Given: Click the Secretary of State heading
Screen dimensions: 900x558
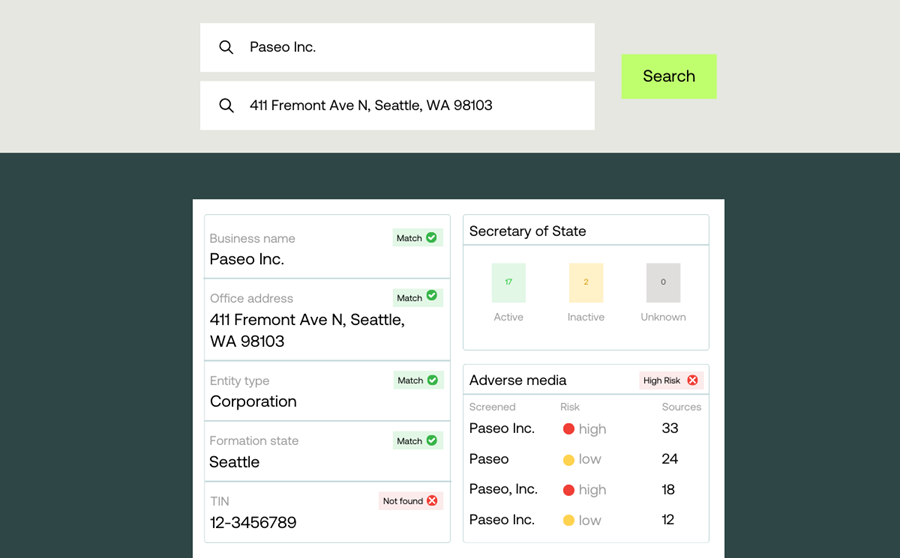Looking at the screenshot, I should click(x=527, y=231).
